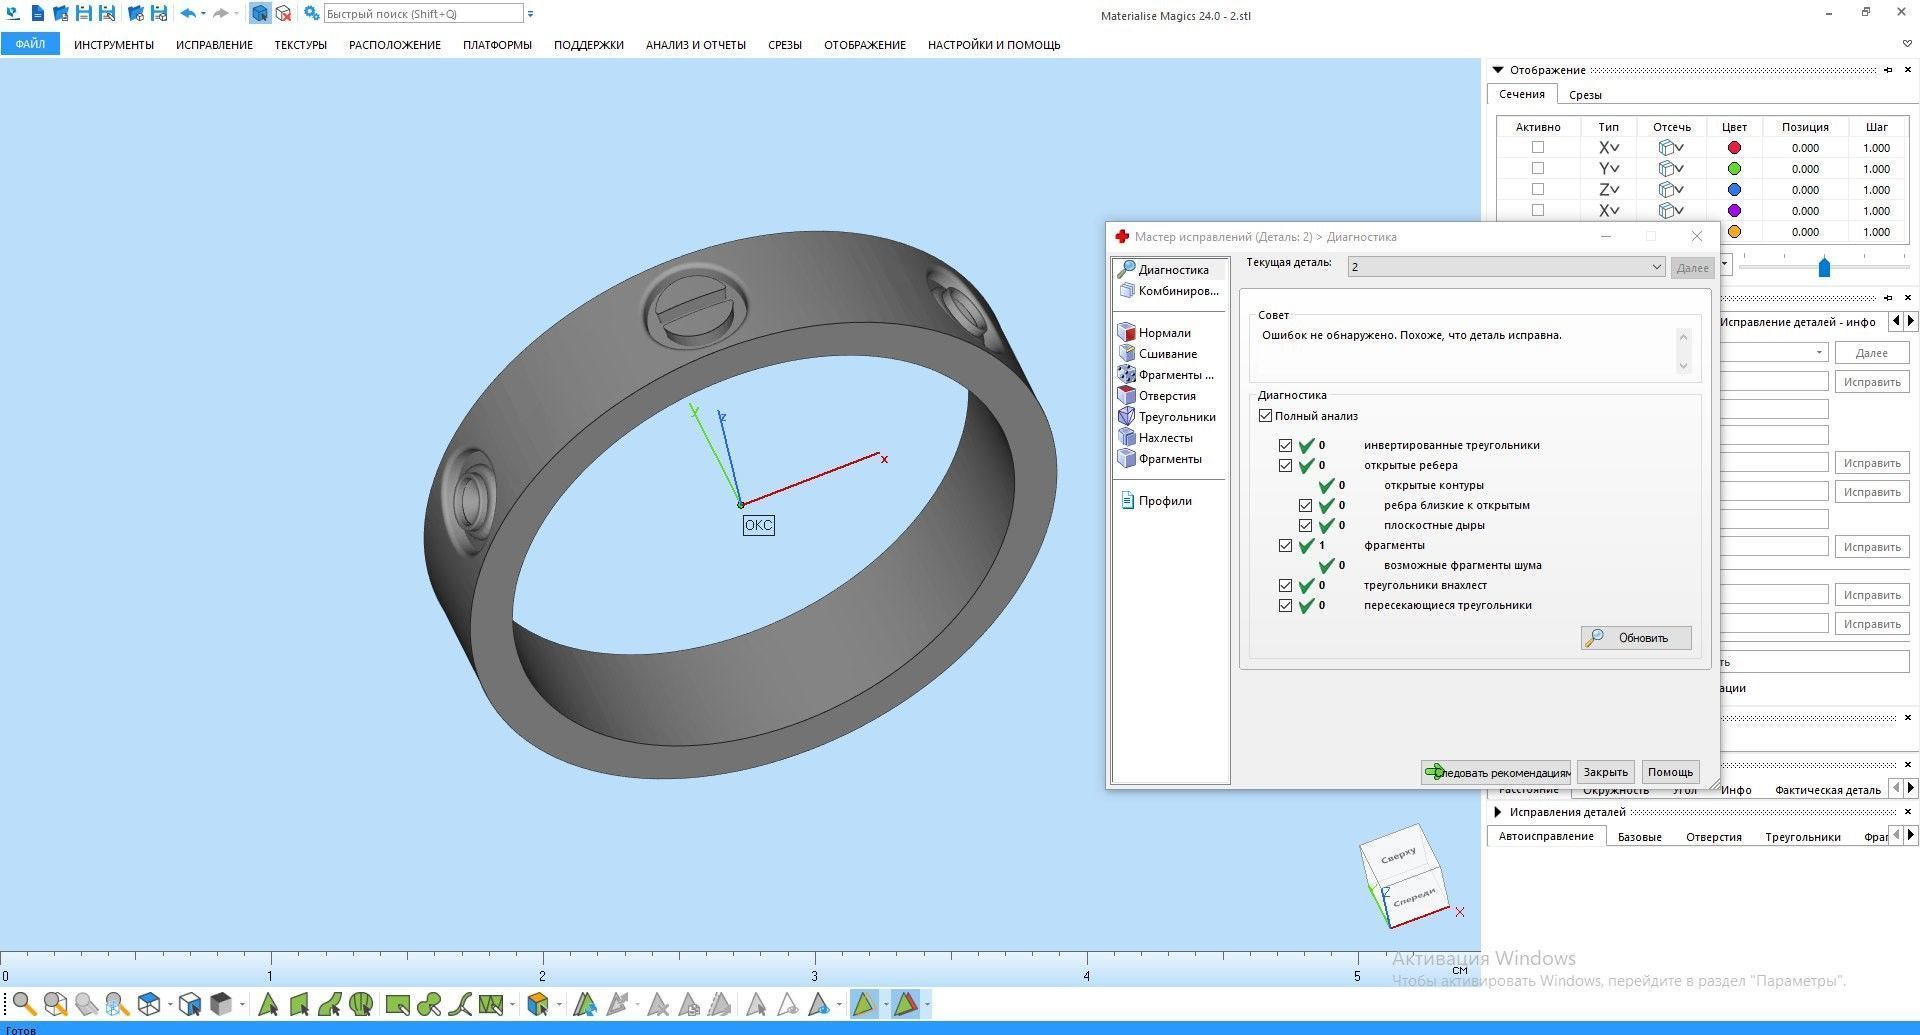The width and height of the screenshot is (1920, 1035).
Task: Click the new project document icon
Action: [37, 14]
